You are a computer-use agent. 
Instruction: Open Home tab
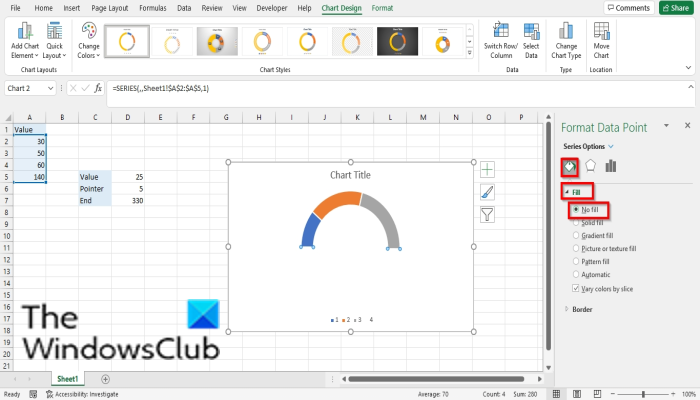43,8
